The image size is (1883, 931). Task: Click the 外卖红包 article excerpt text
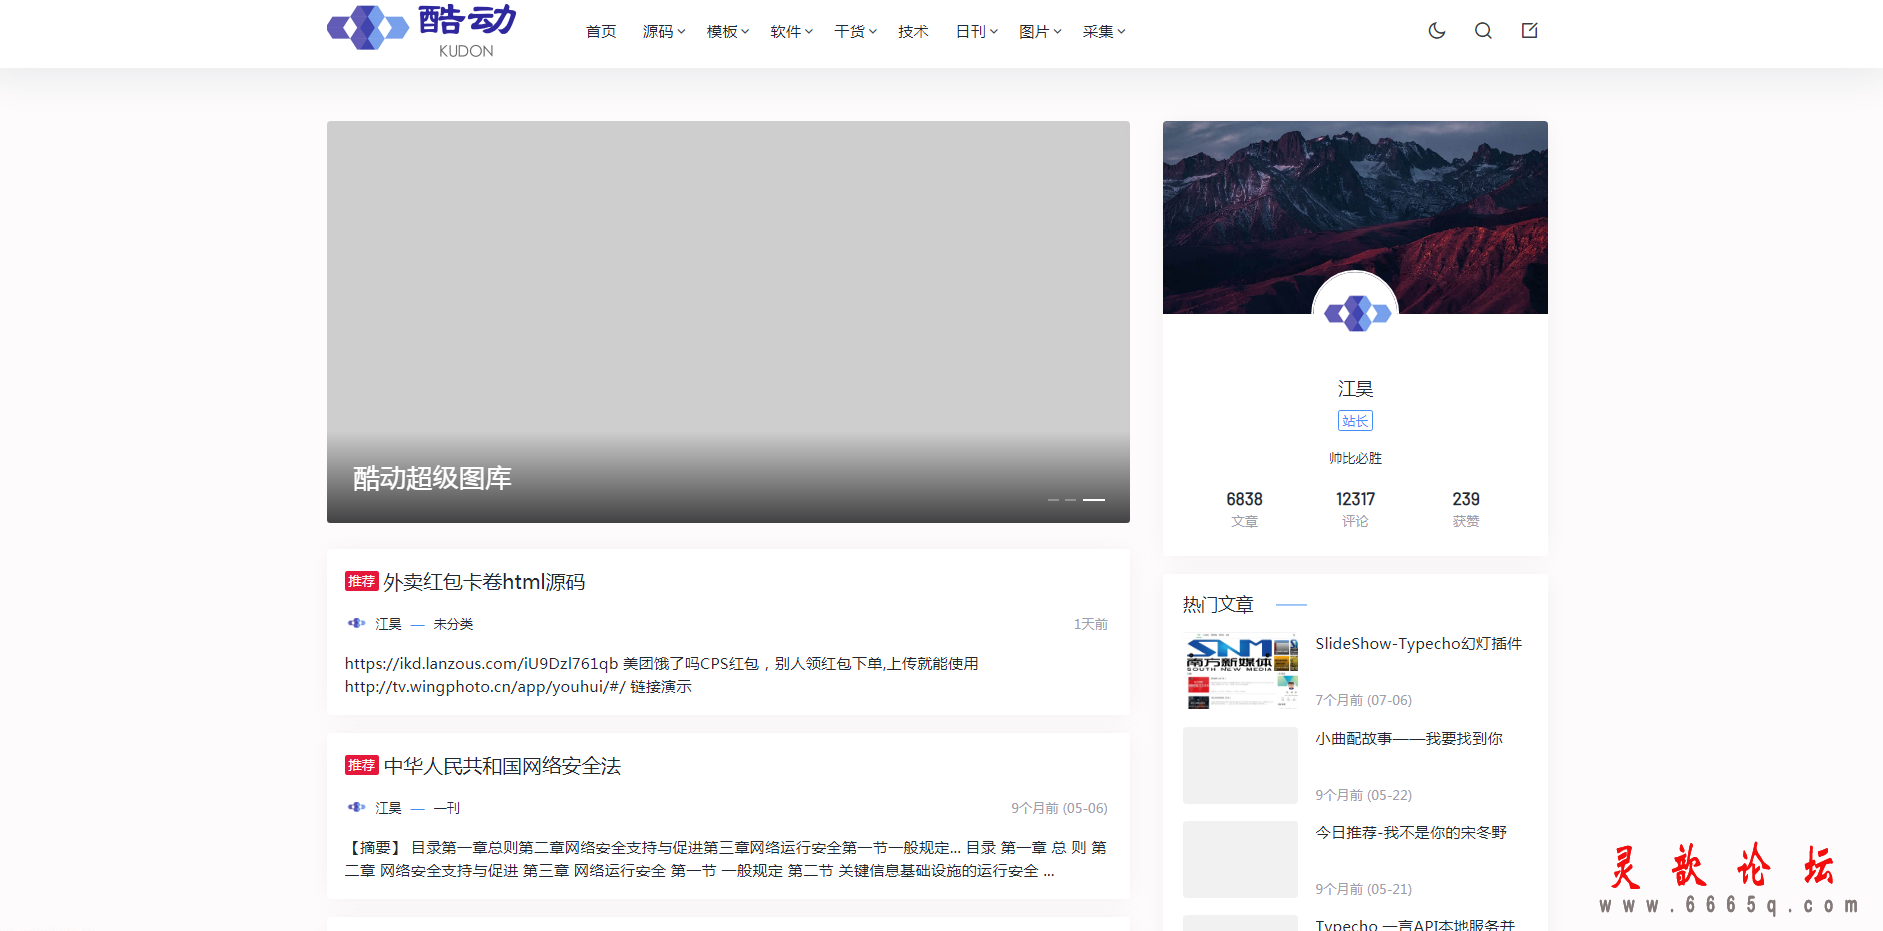pos(661,675)
